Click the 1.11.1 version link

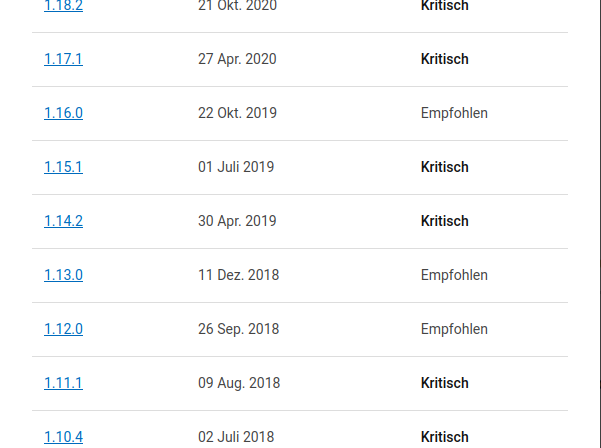(63, 383)
